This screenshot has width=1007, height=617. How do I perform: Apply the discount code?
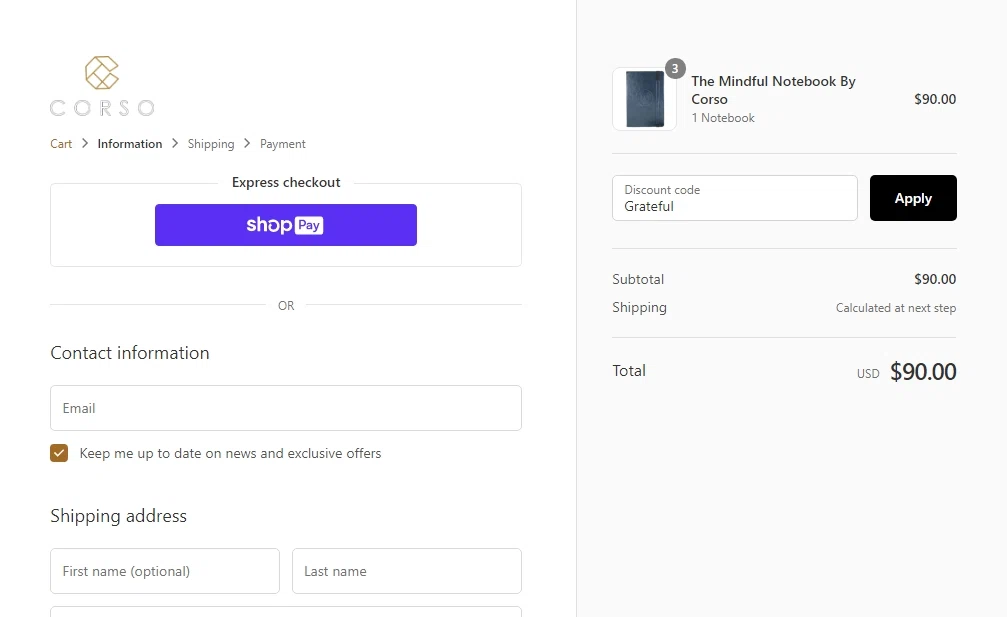coord(912,198)
